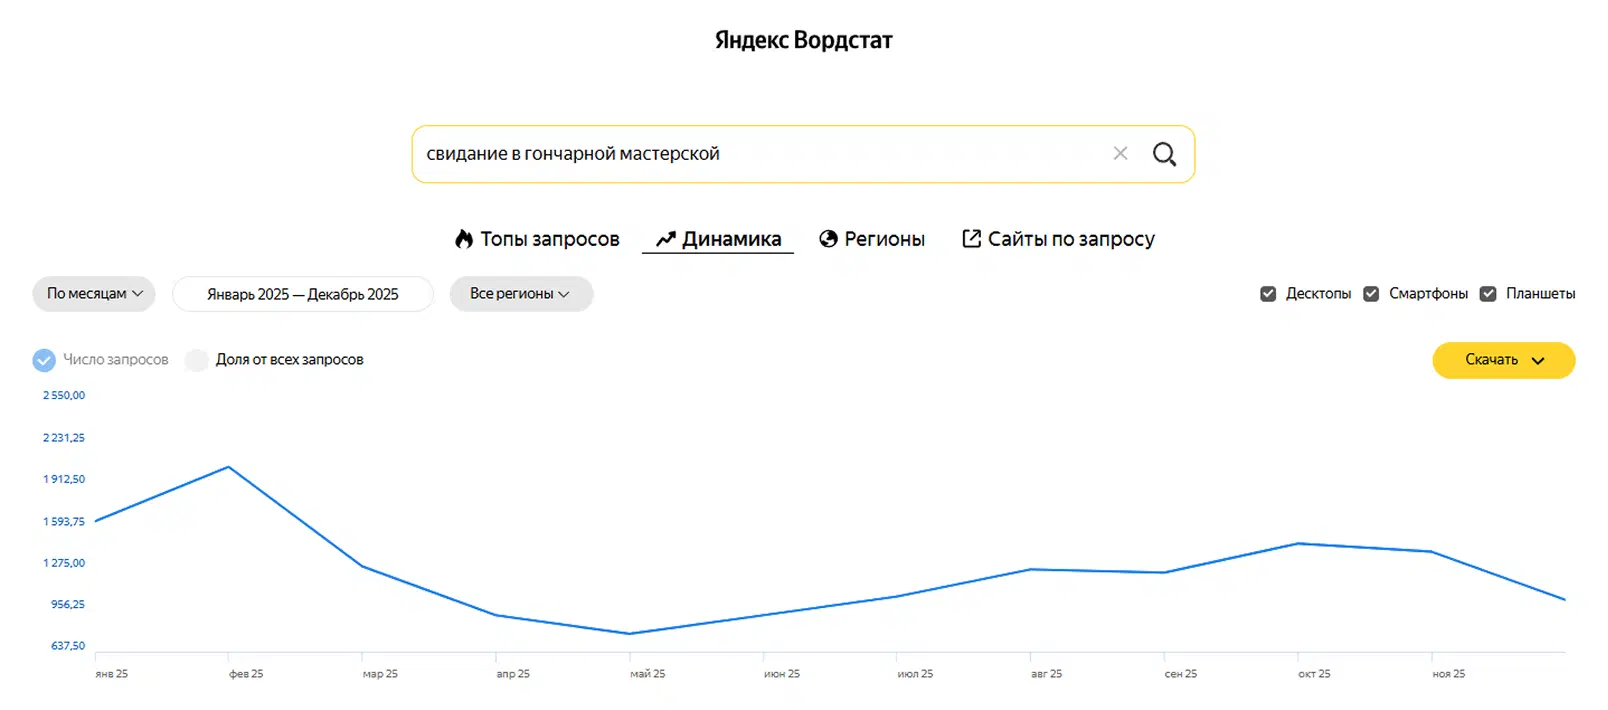Click the 2 550,00 y-axis value

pos(64,396)
